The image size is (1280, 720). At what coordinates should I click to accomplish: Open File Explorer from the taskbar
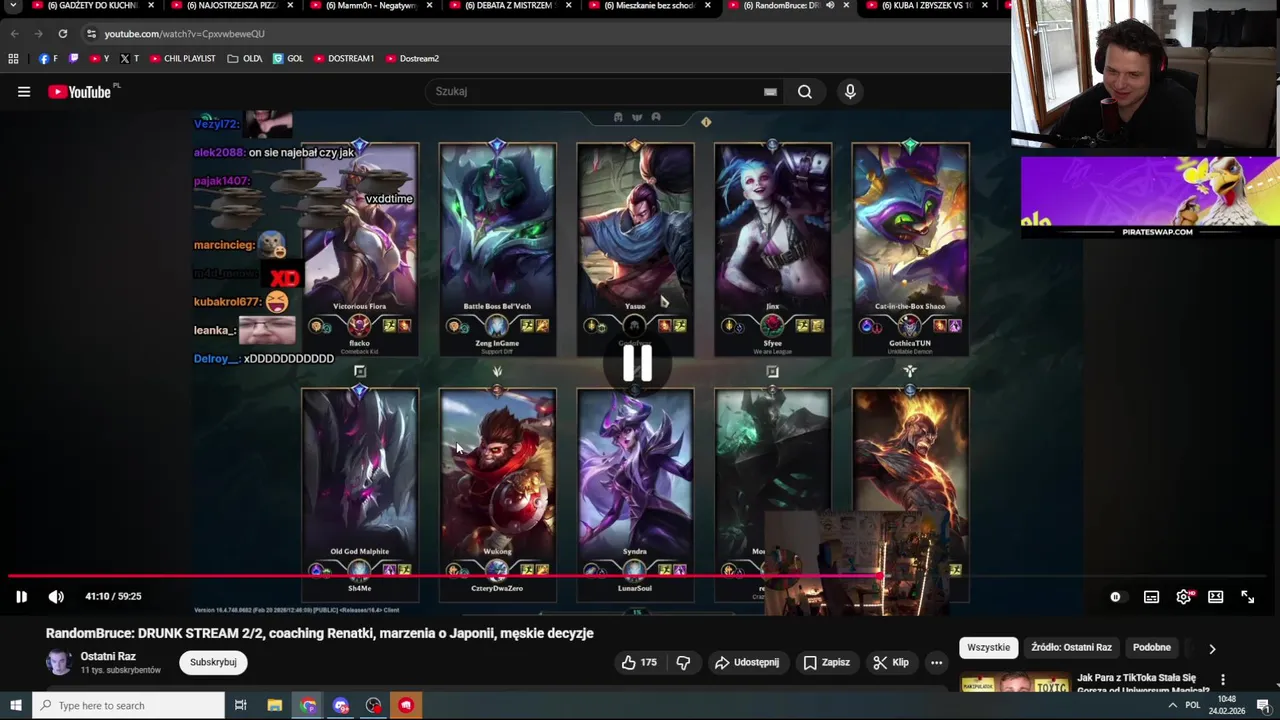click(275, 706)
